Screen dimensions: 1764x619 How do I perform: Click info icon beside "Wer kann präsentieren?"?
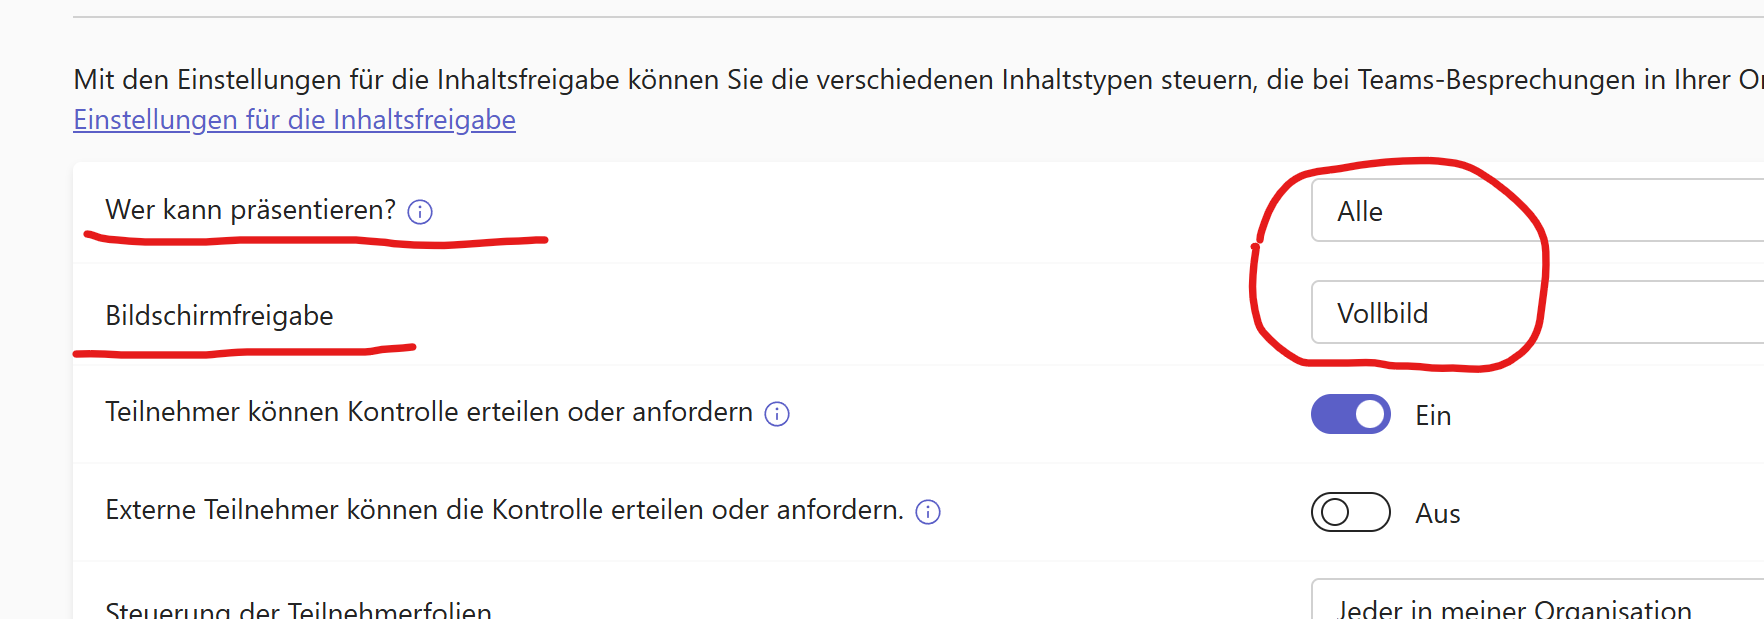420,212
